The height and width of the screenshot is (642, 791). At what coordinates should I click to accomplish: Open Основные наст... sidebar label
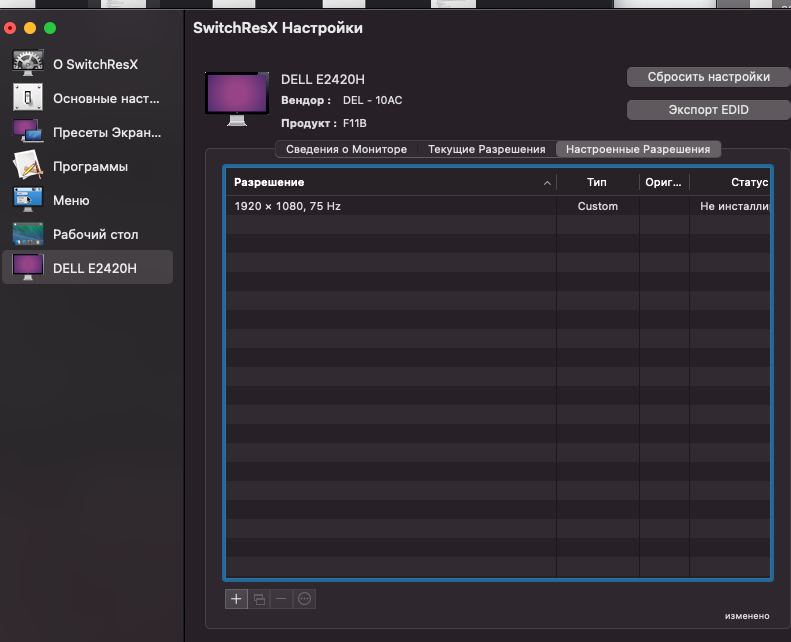point(106,98)
